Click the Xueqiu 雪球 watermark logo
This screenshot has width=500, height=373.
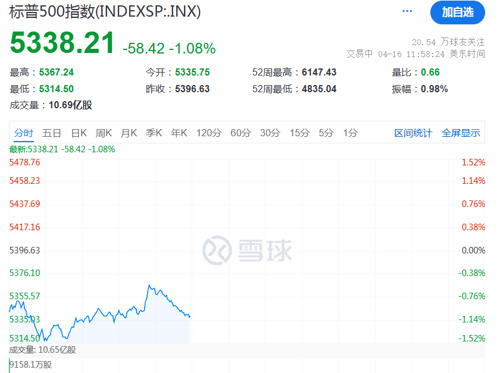247,250
